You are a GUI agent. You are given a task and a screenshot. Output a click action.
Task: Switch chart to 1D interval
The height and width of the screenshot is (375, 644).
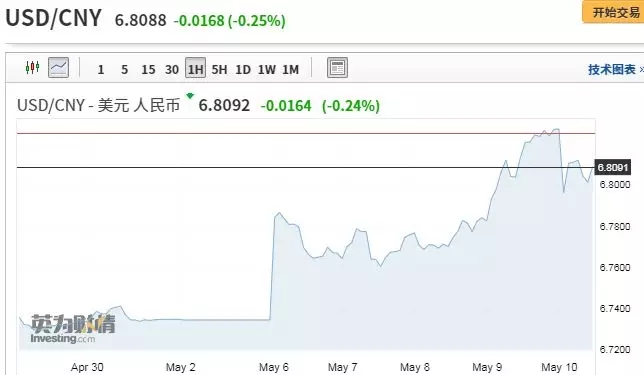click(x=243, y=69)
